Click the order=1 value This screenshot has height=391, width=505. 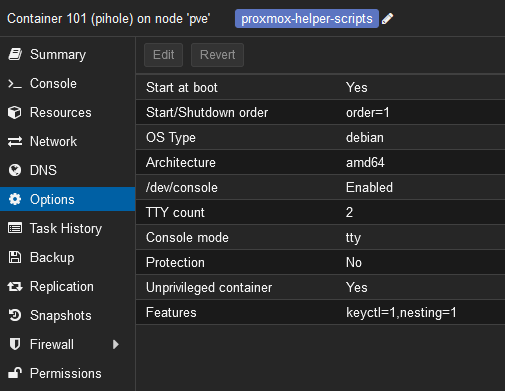[x=368, y=113]
